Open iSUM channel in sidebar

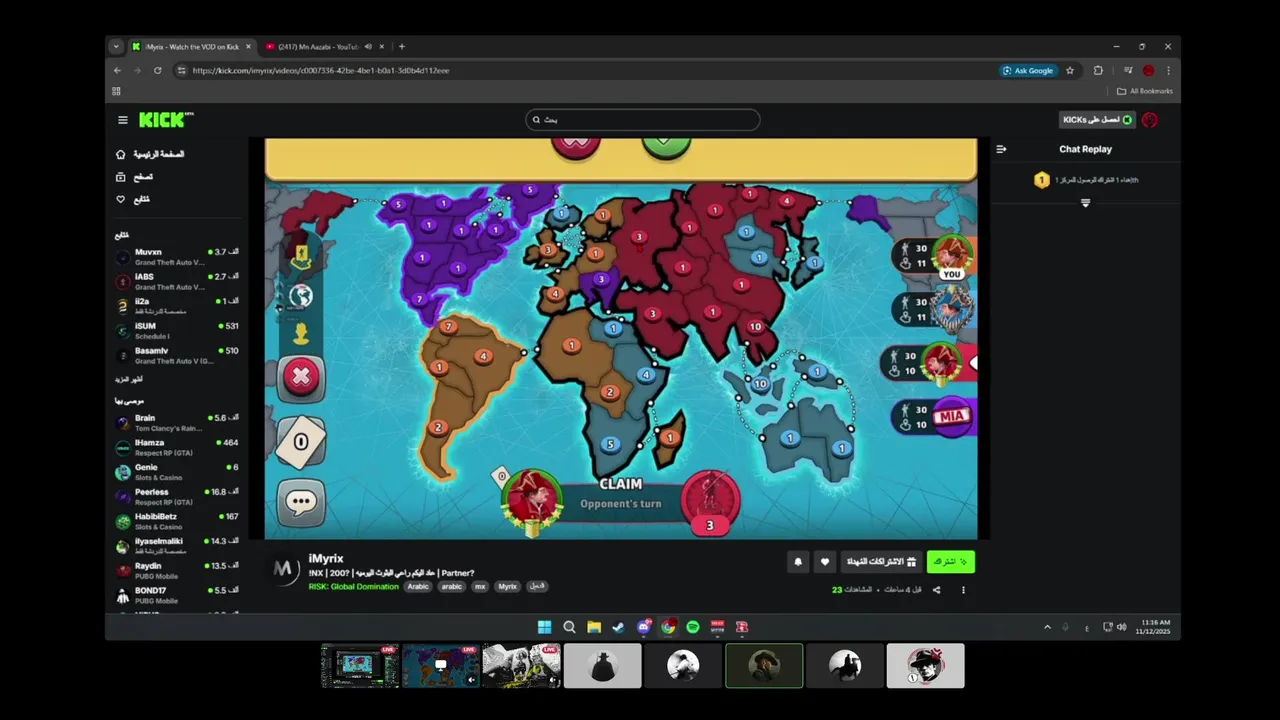177,331
